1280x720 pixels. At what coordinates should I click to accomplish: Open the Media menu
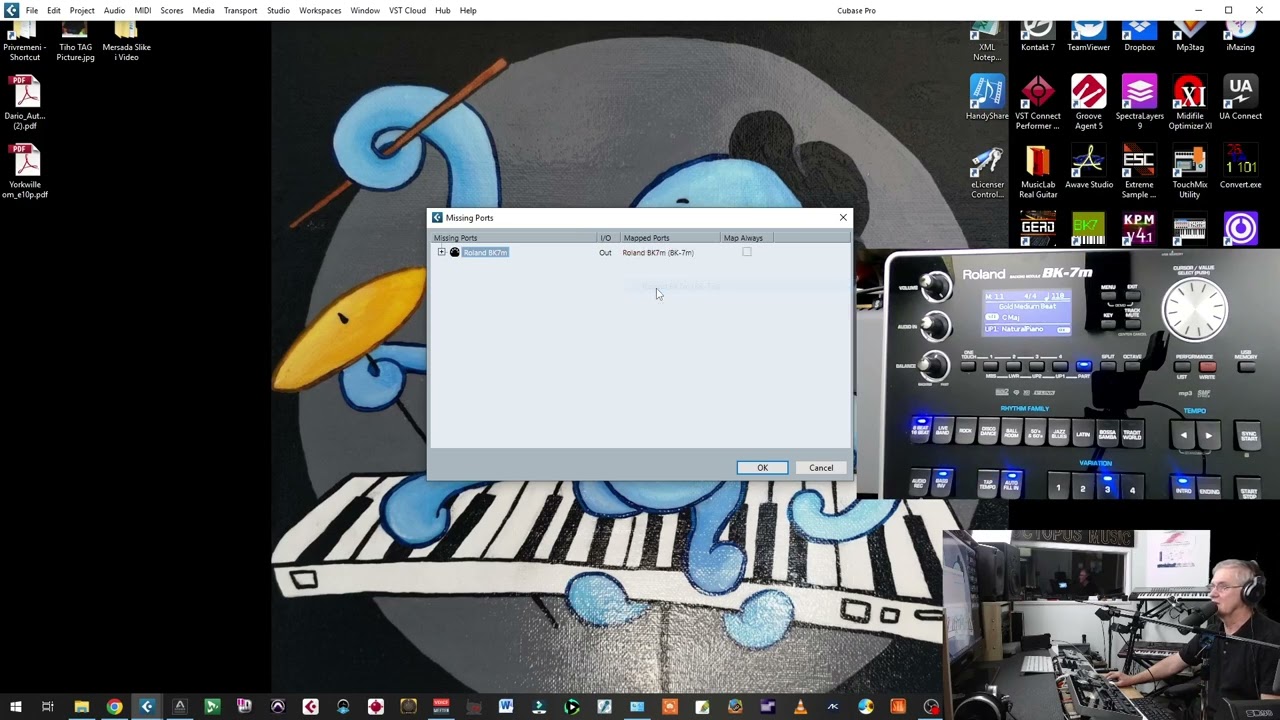203,10
